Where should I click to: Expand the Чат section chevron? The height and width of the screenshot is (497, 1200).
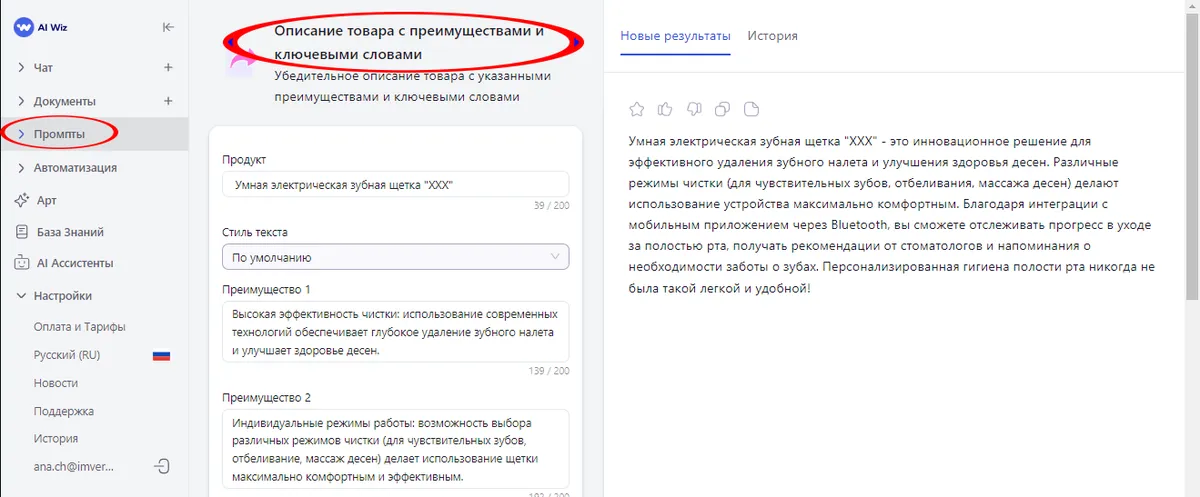pos(21,67)
